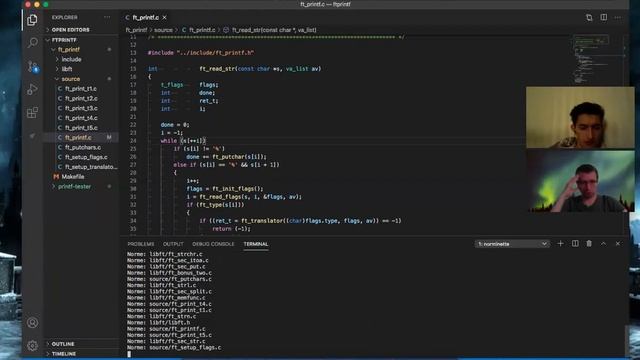The image size is (640, 360).
Task: Click the top webcam video thumbnail
Action: pyautogui.click(x=580, y=117)
